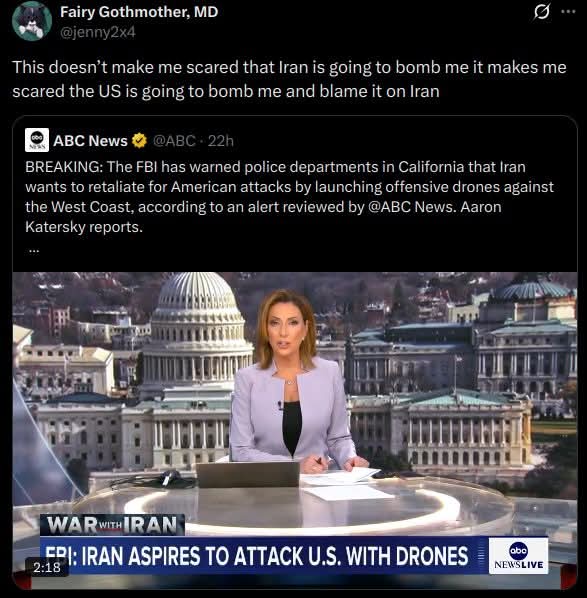
Task: Click the 22h timestamp on quoted post
Action: (x=221, y=141)
